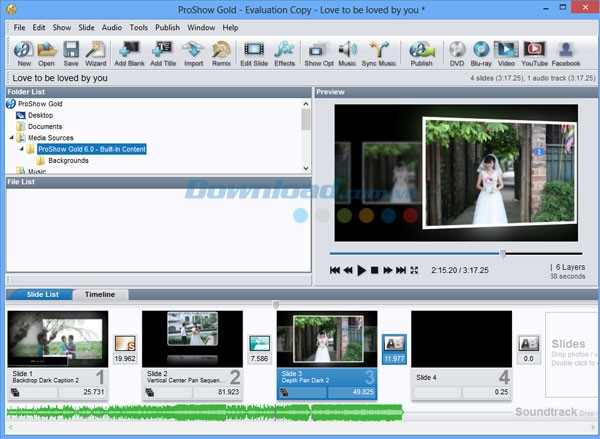Click the preview playback position slider

point(503,254)
